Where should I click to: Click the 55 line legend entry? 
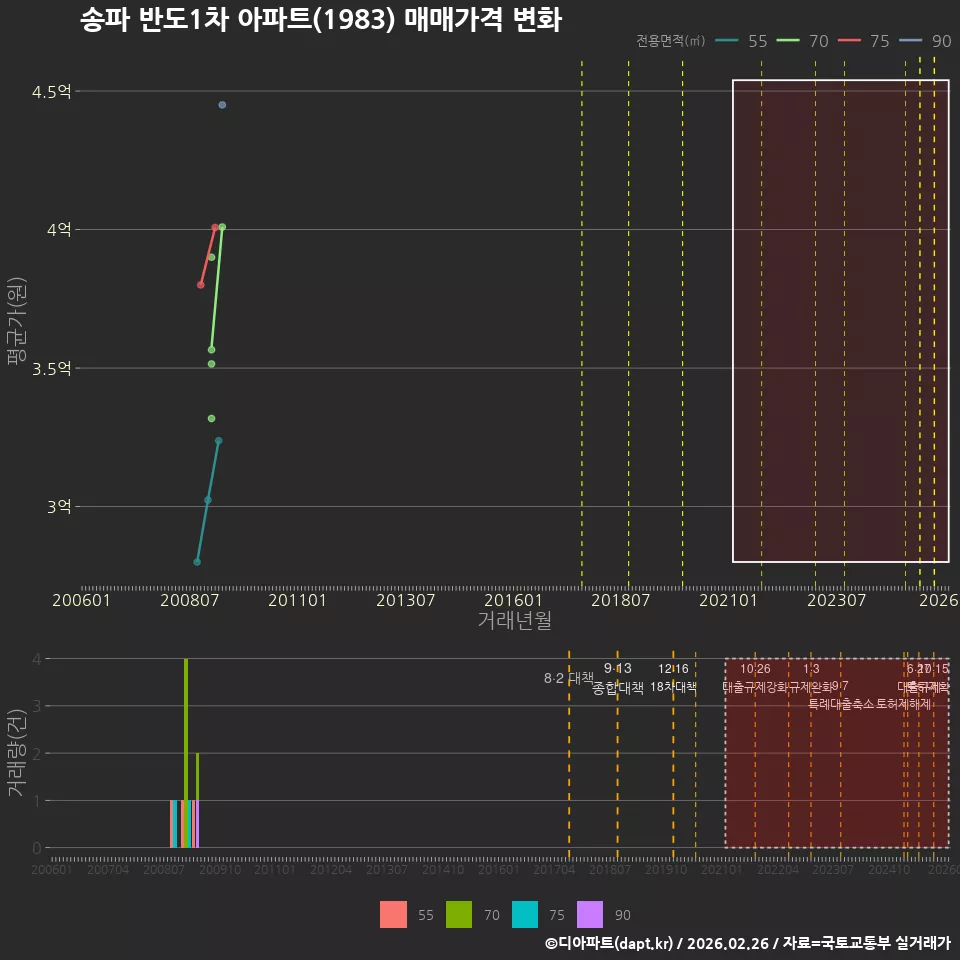741,41
